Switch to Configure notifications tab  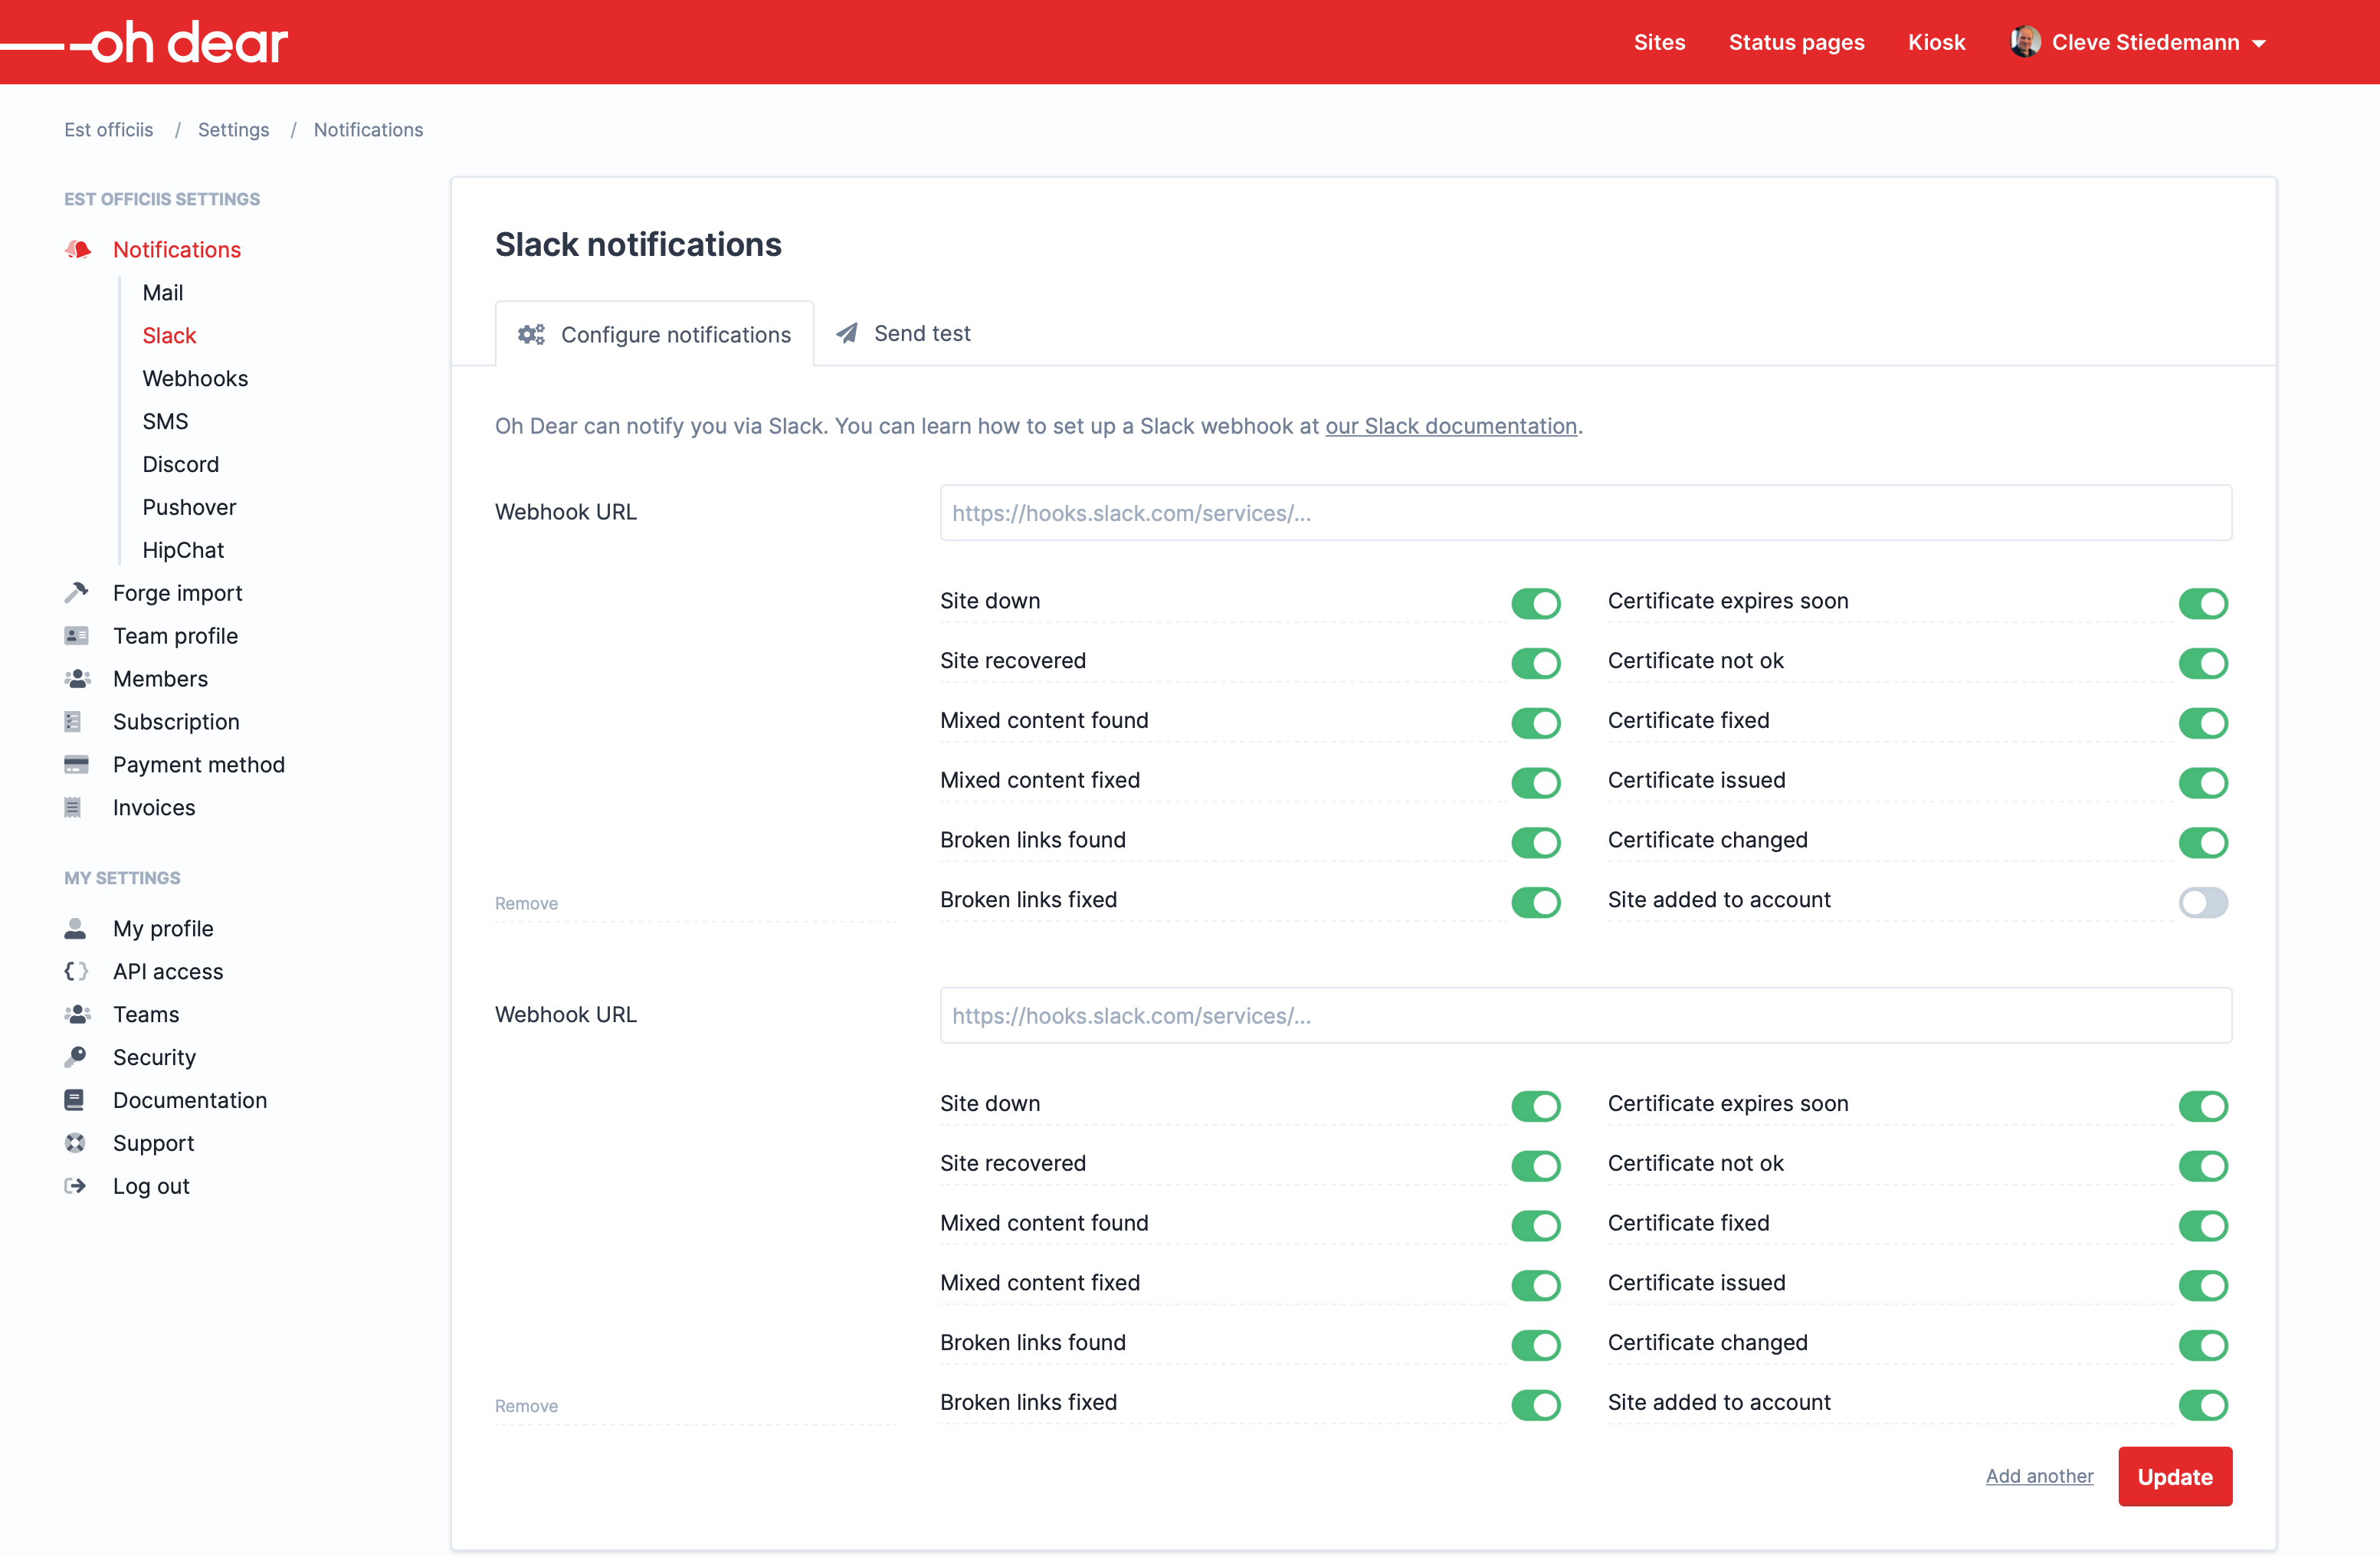654,334
